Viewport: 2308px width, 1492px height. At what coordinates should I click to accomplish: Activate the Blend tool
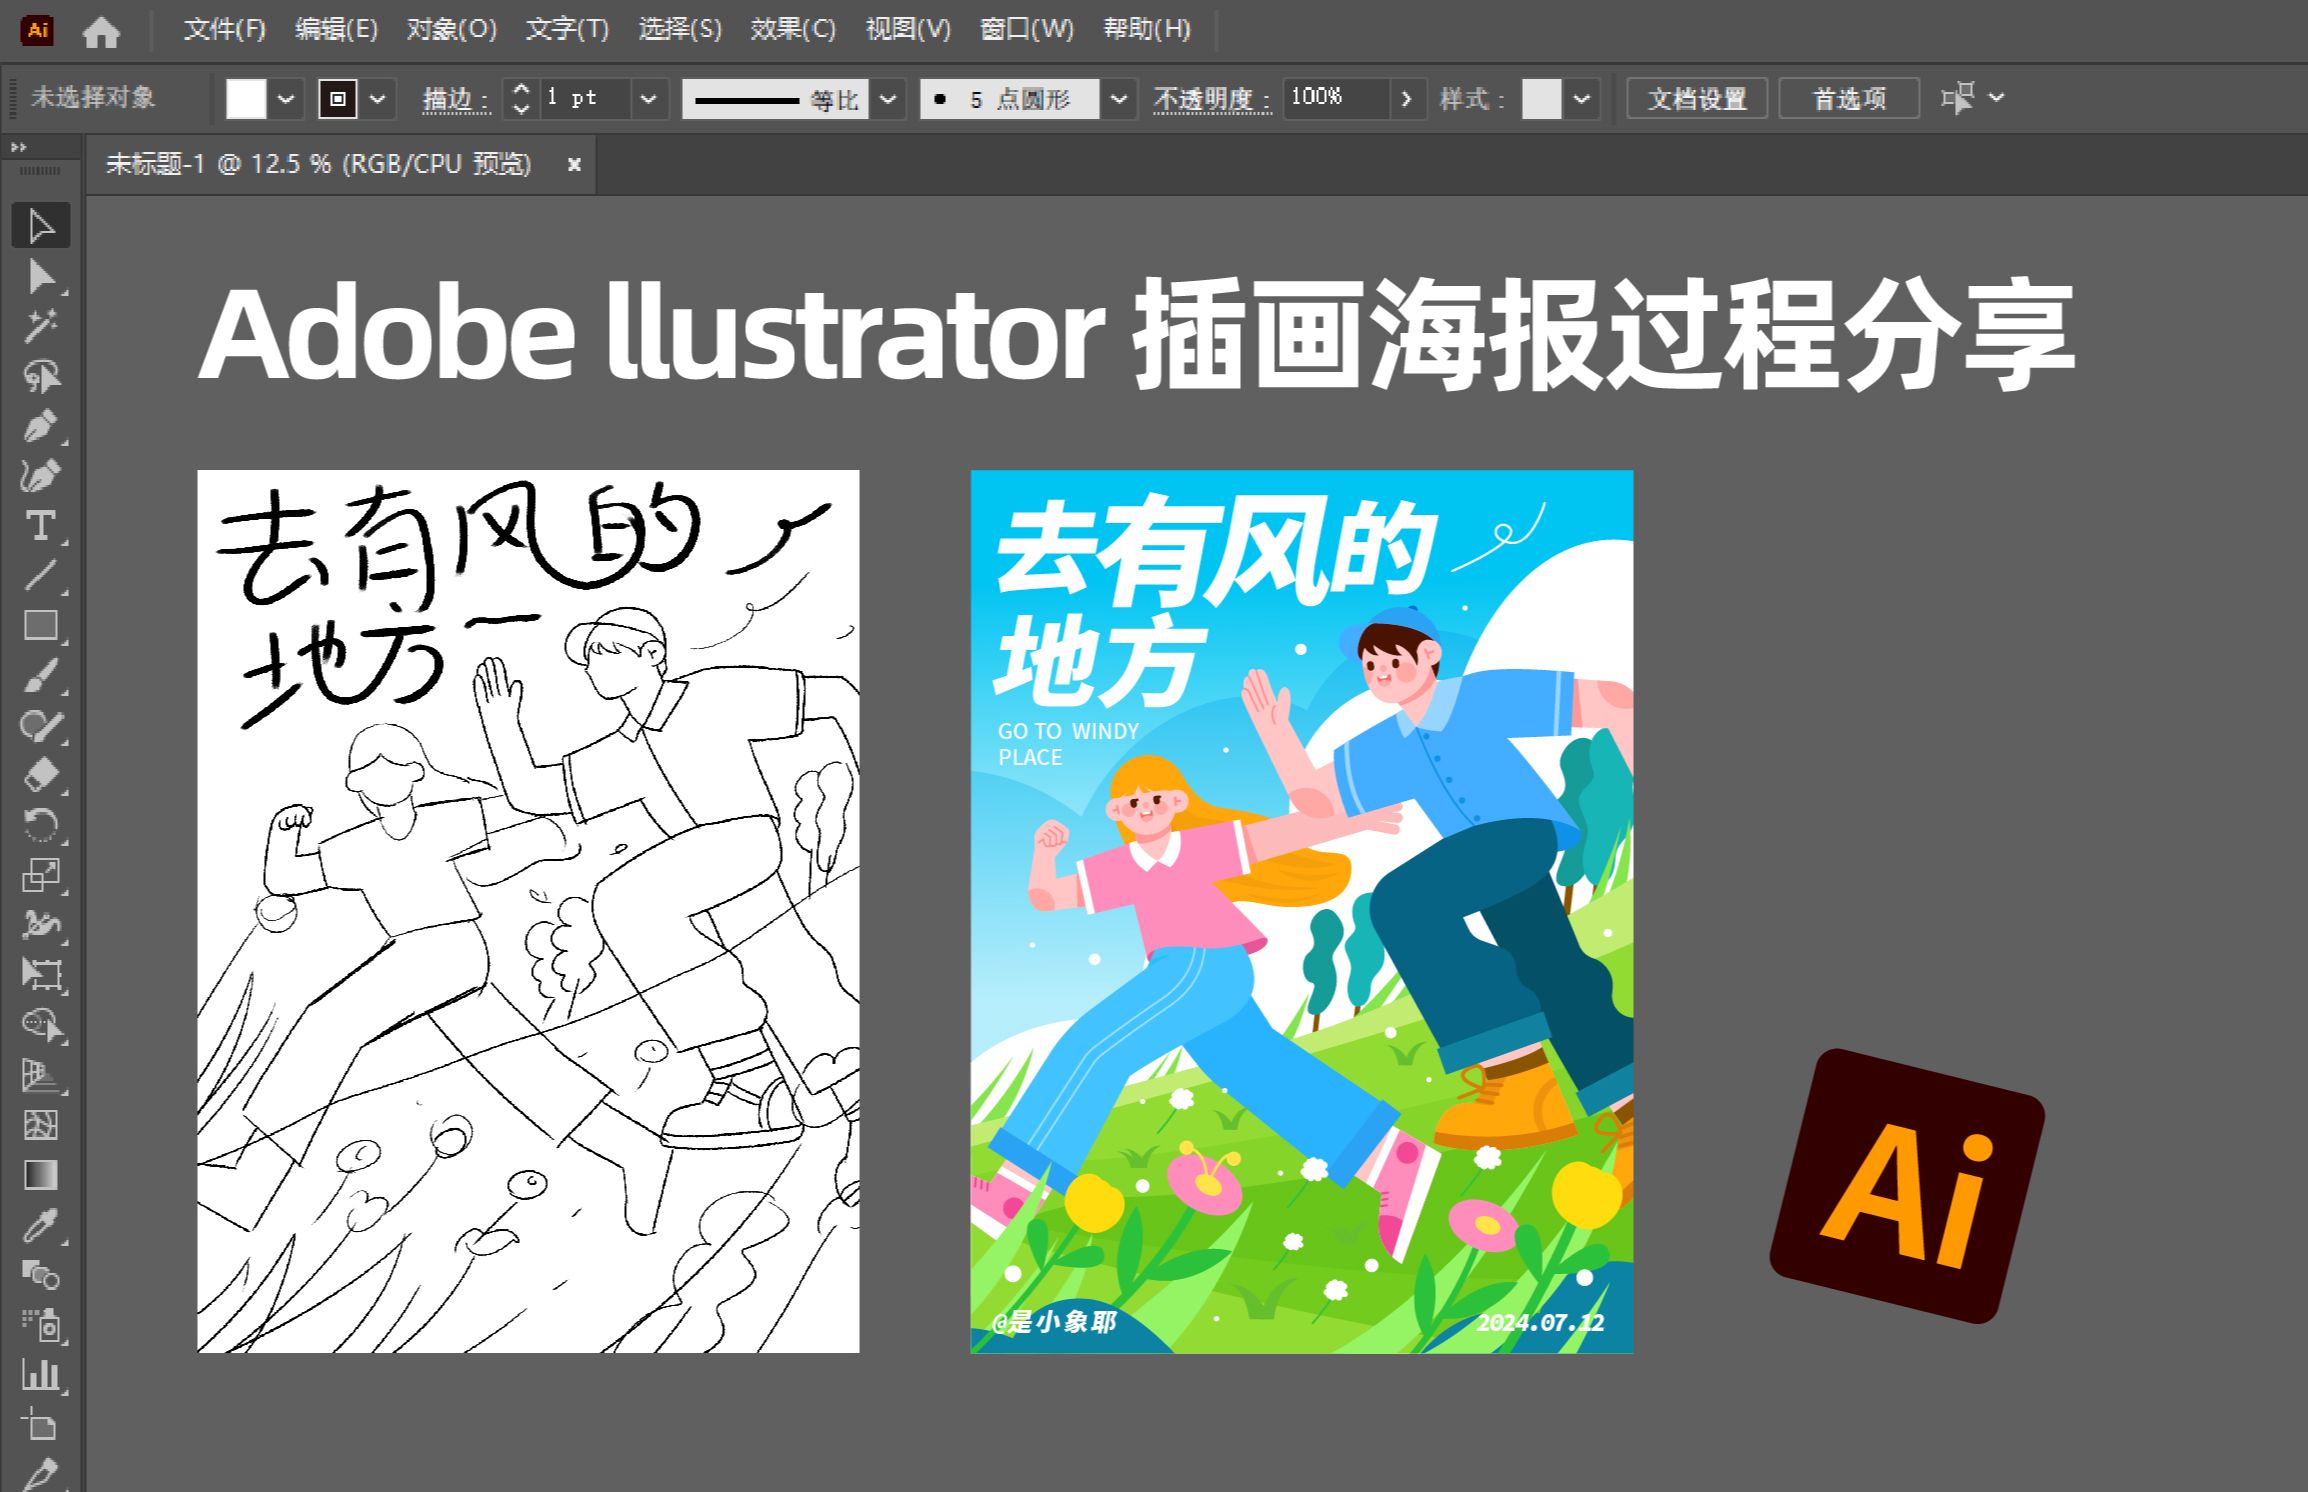[41, 1276]
